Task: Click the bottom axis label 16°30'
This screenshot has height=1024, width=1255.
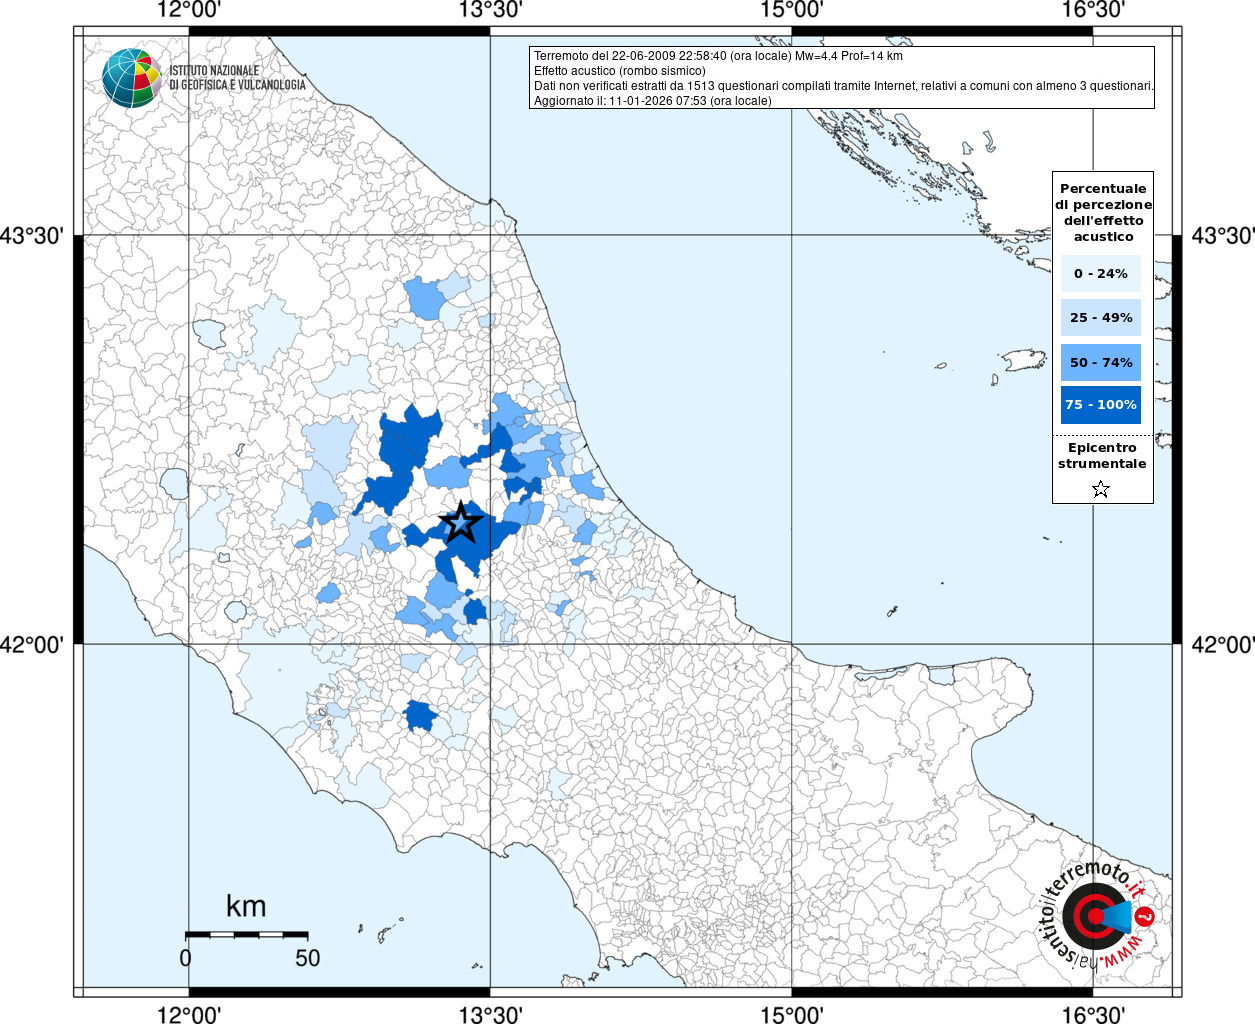Action: tap(1093, 1014)
